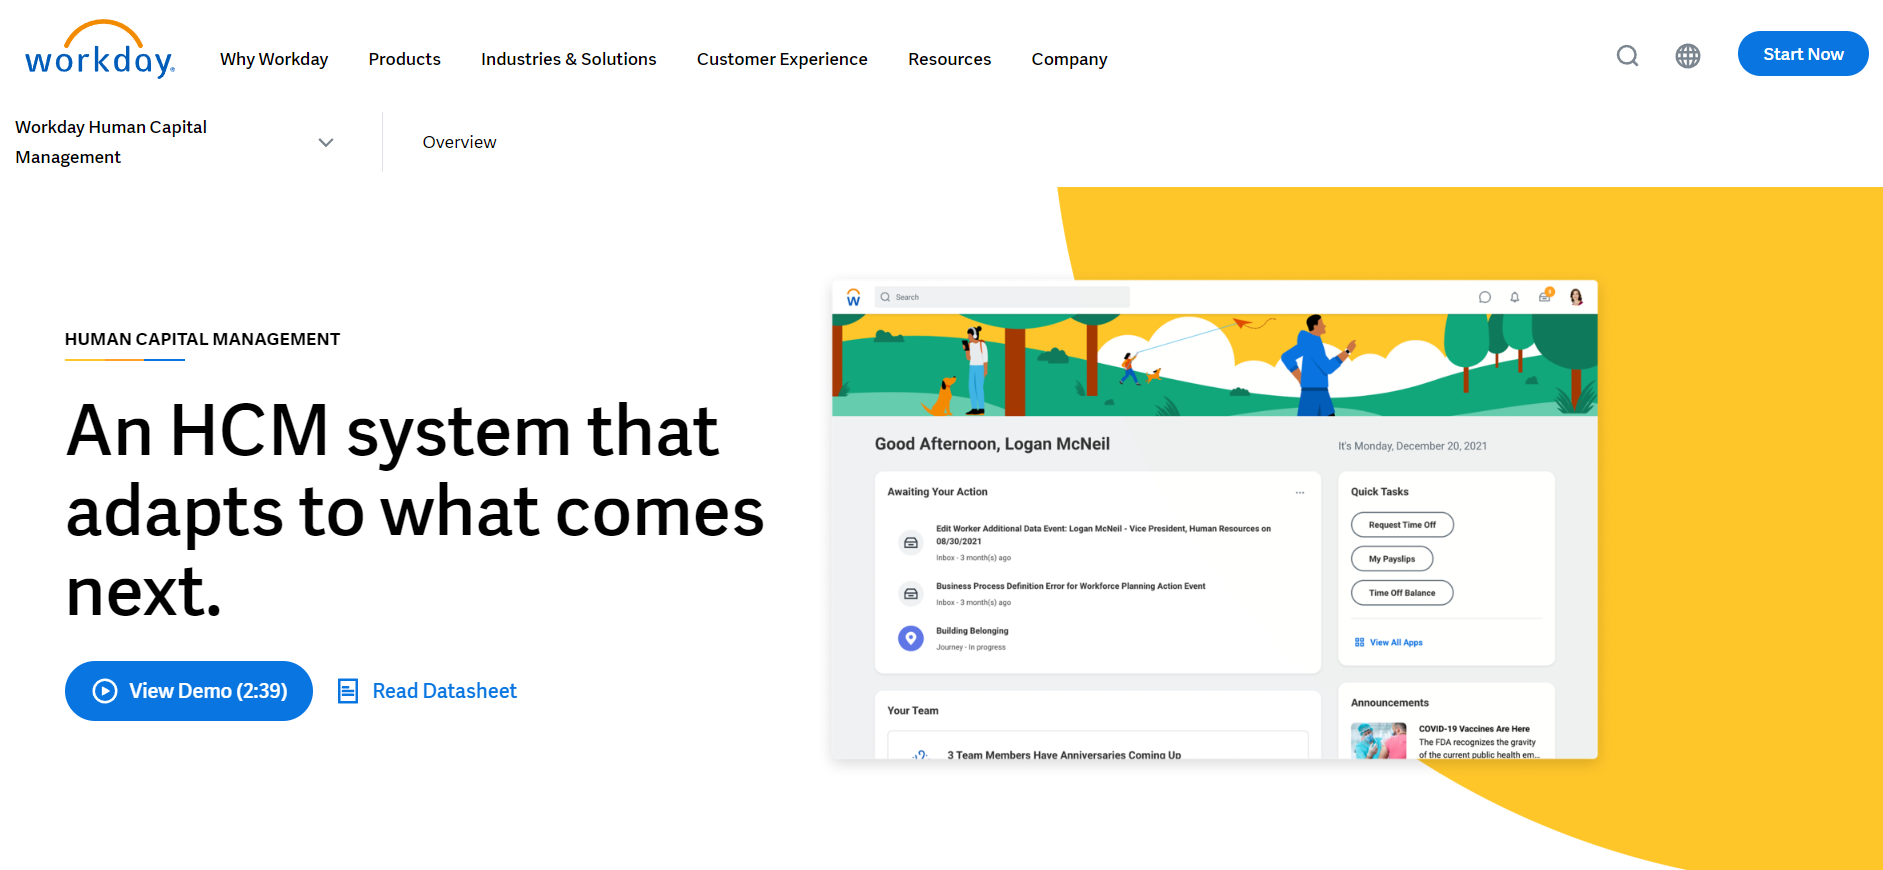Image resolution: width=1883 pixels, height=870 pixels.
Task: Play the View Demo (2:39) video
Action: [x=189, y=691]
